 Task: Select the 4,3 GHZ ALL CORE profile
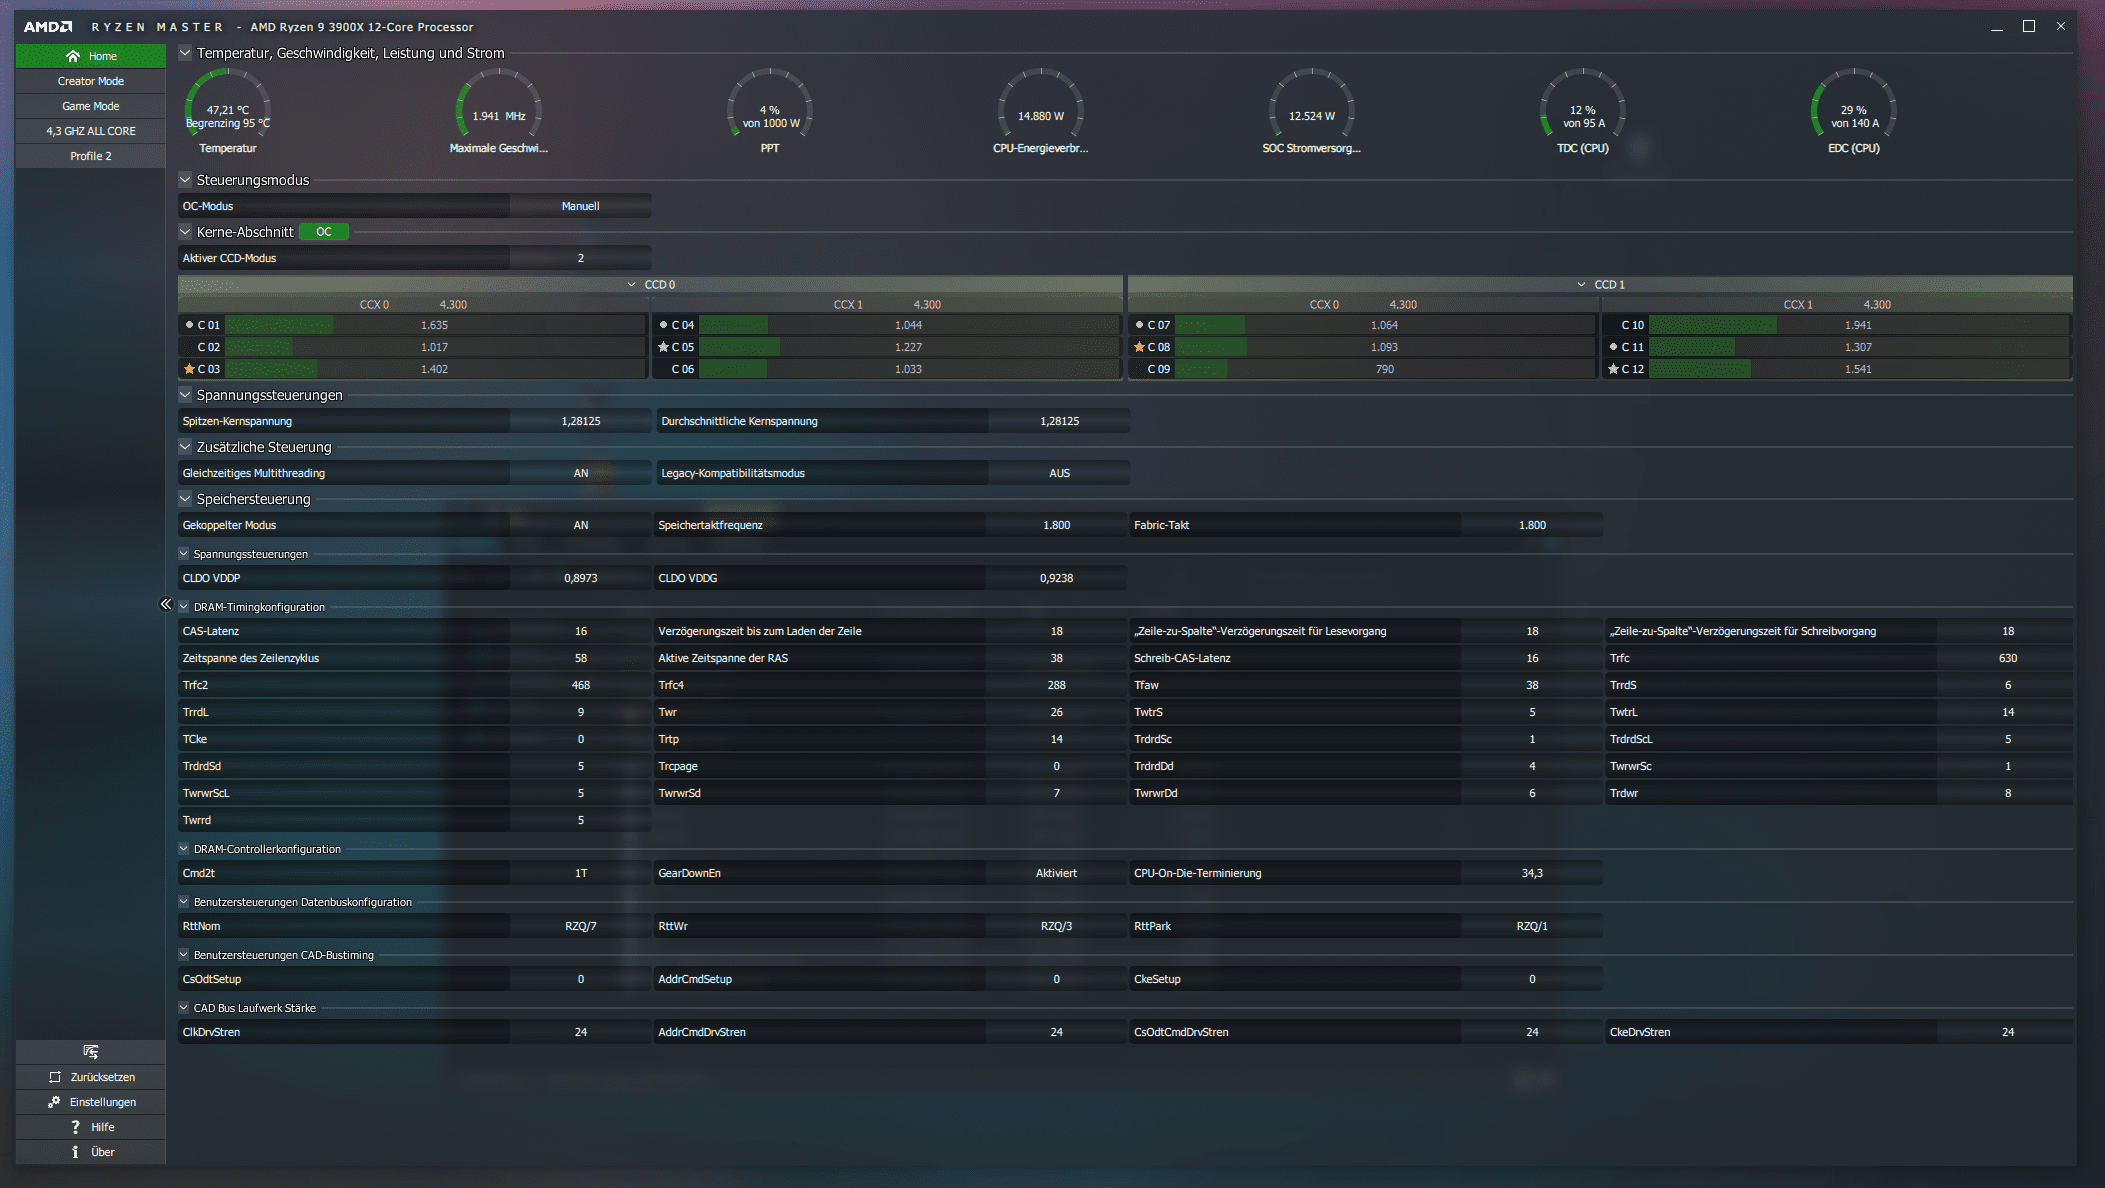(91, 131)
